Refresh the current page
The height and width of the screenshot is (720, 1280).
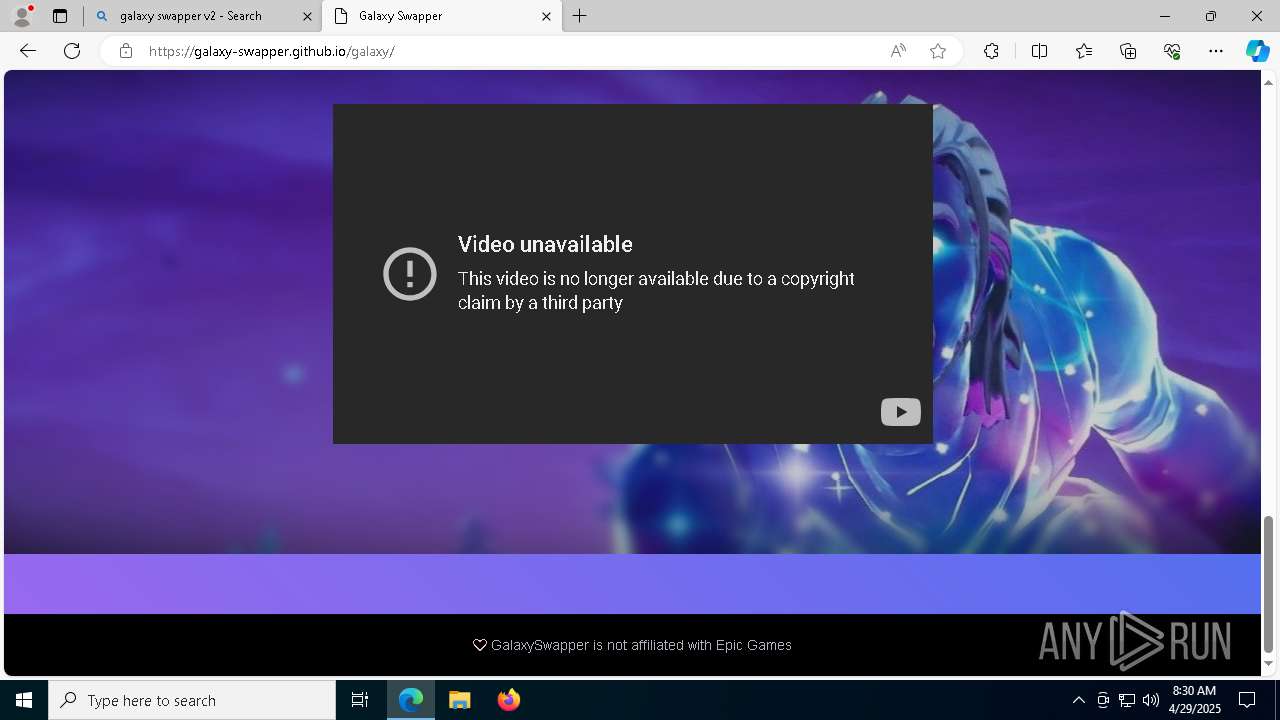point(72,51)
